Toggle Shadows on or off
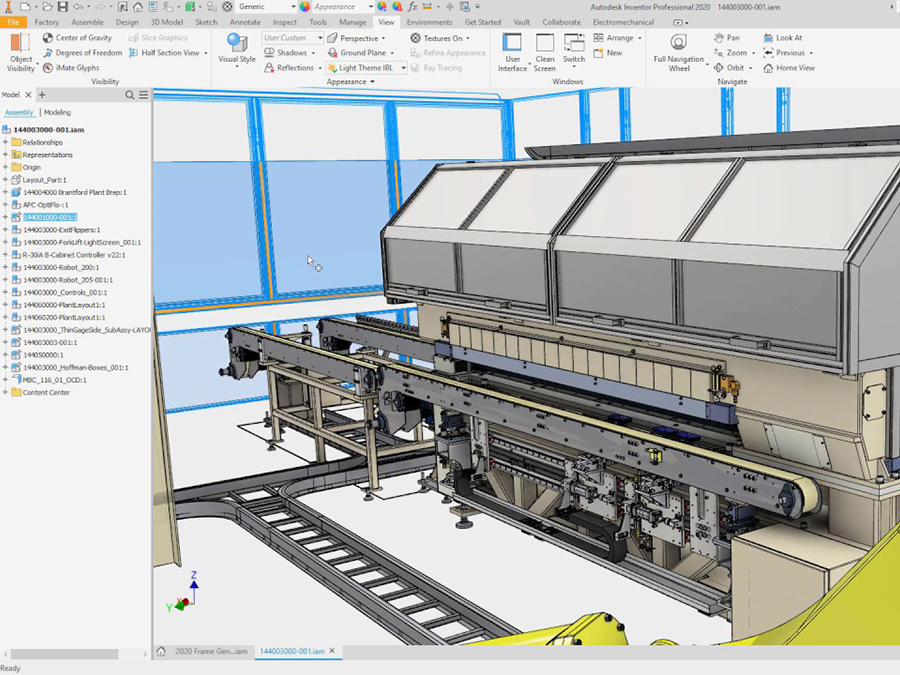 click(286, 52)
